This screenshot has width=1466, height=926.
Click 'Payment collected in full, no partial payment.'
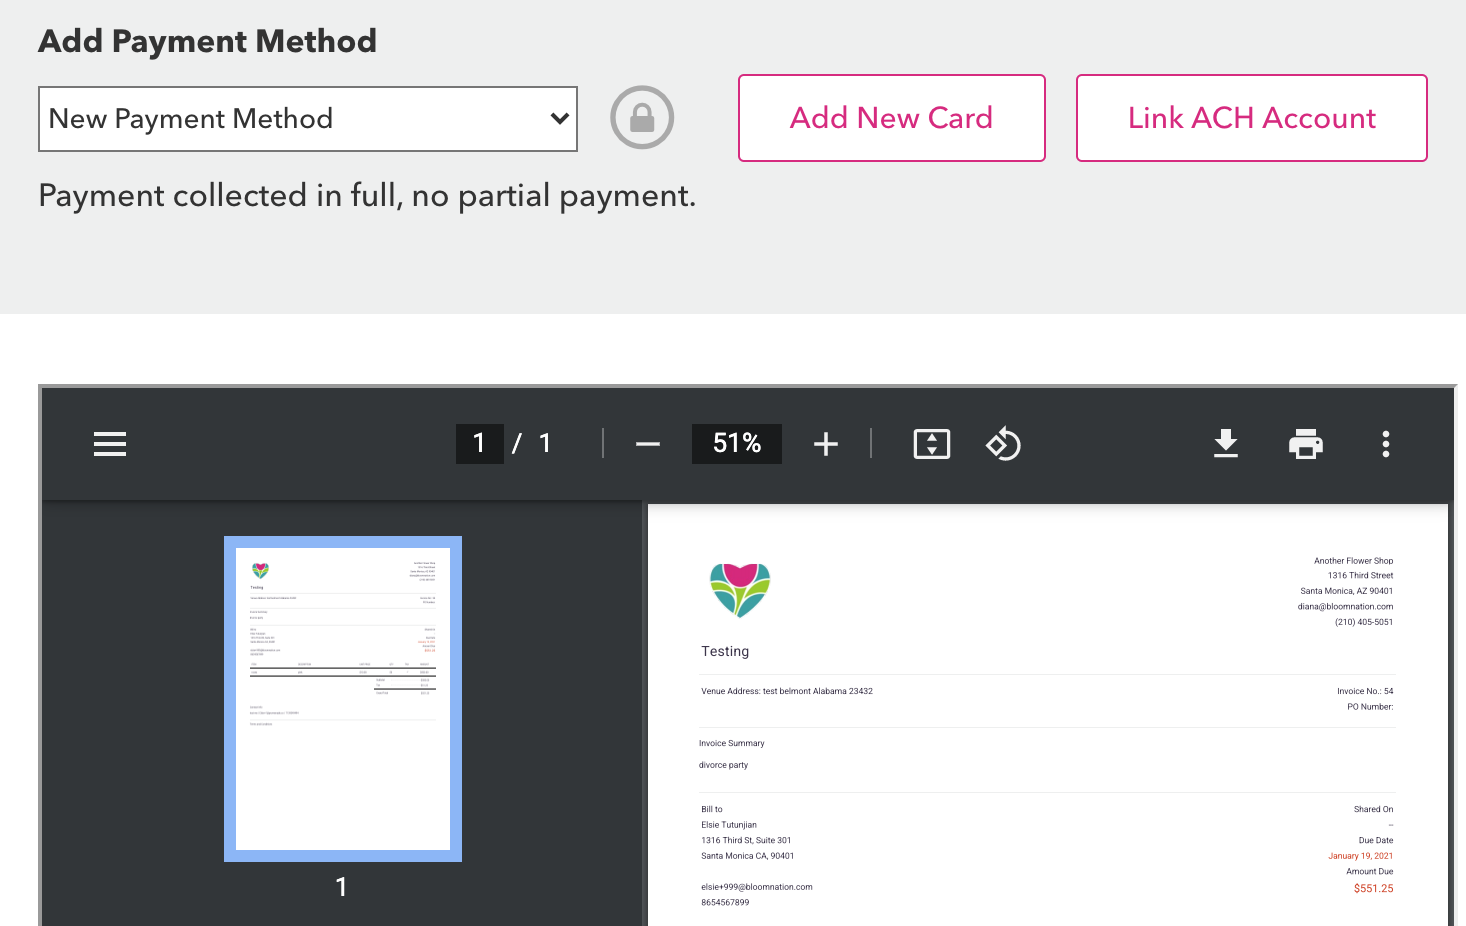pyautogui.click(x=367, y=196)
